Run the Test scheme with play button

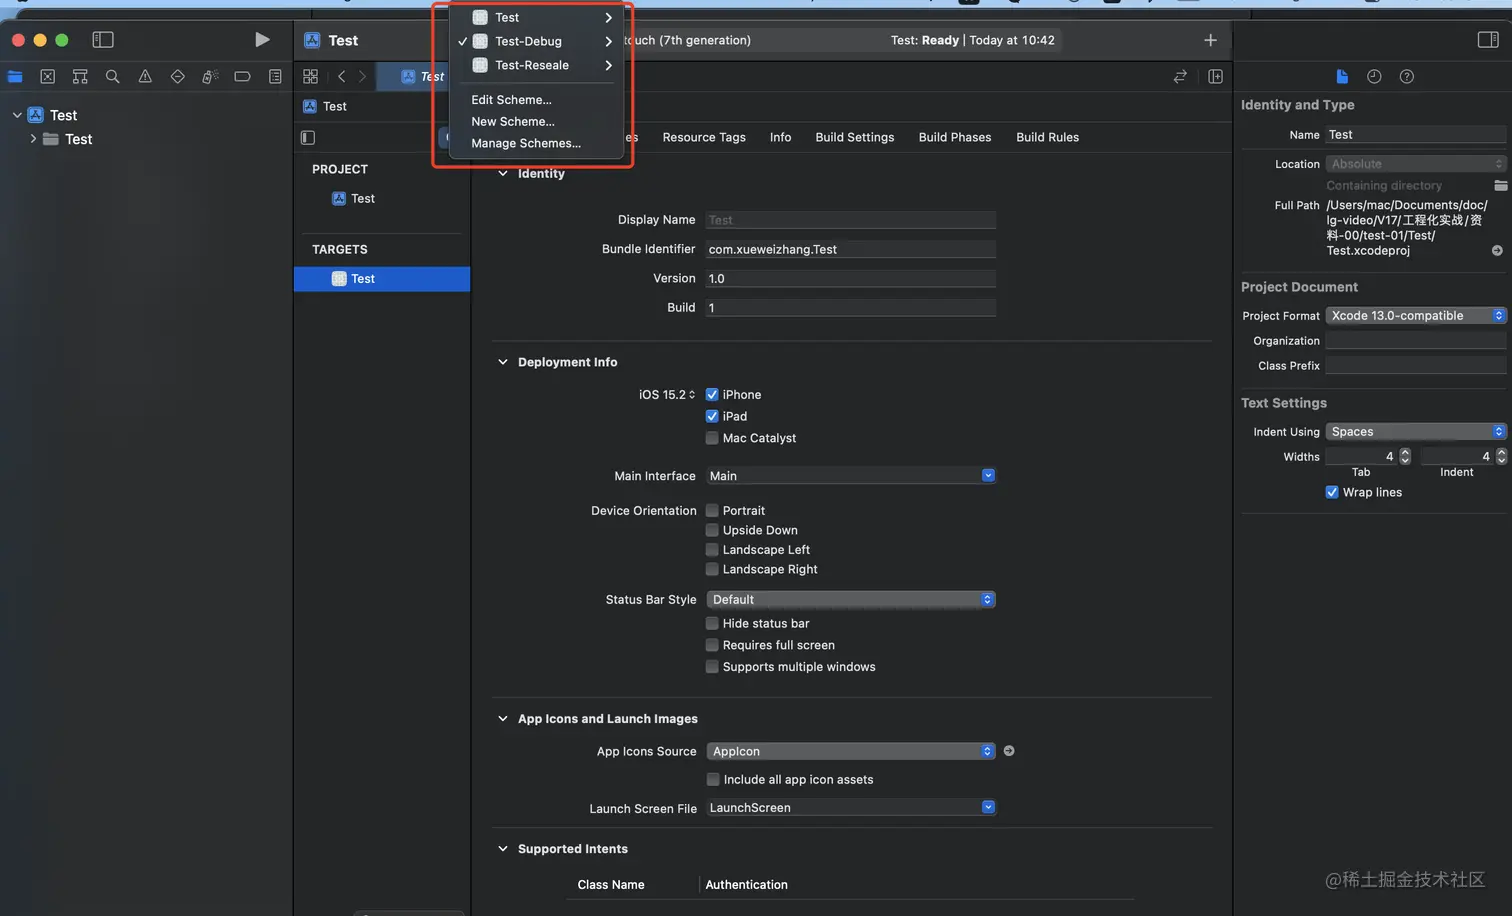point(262,40)
